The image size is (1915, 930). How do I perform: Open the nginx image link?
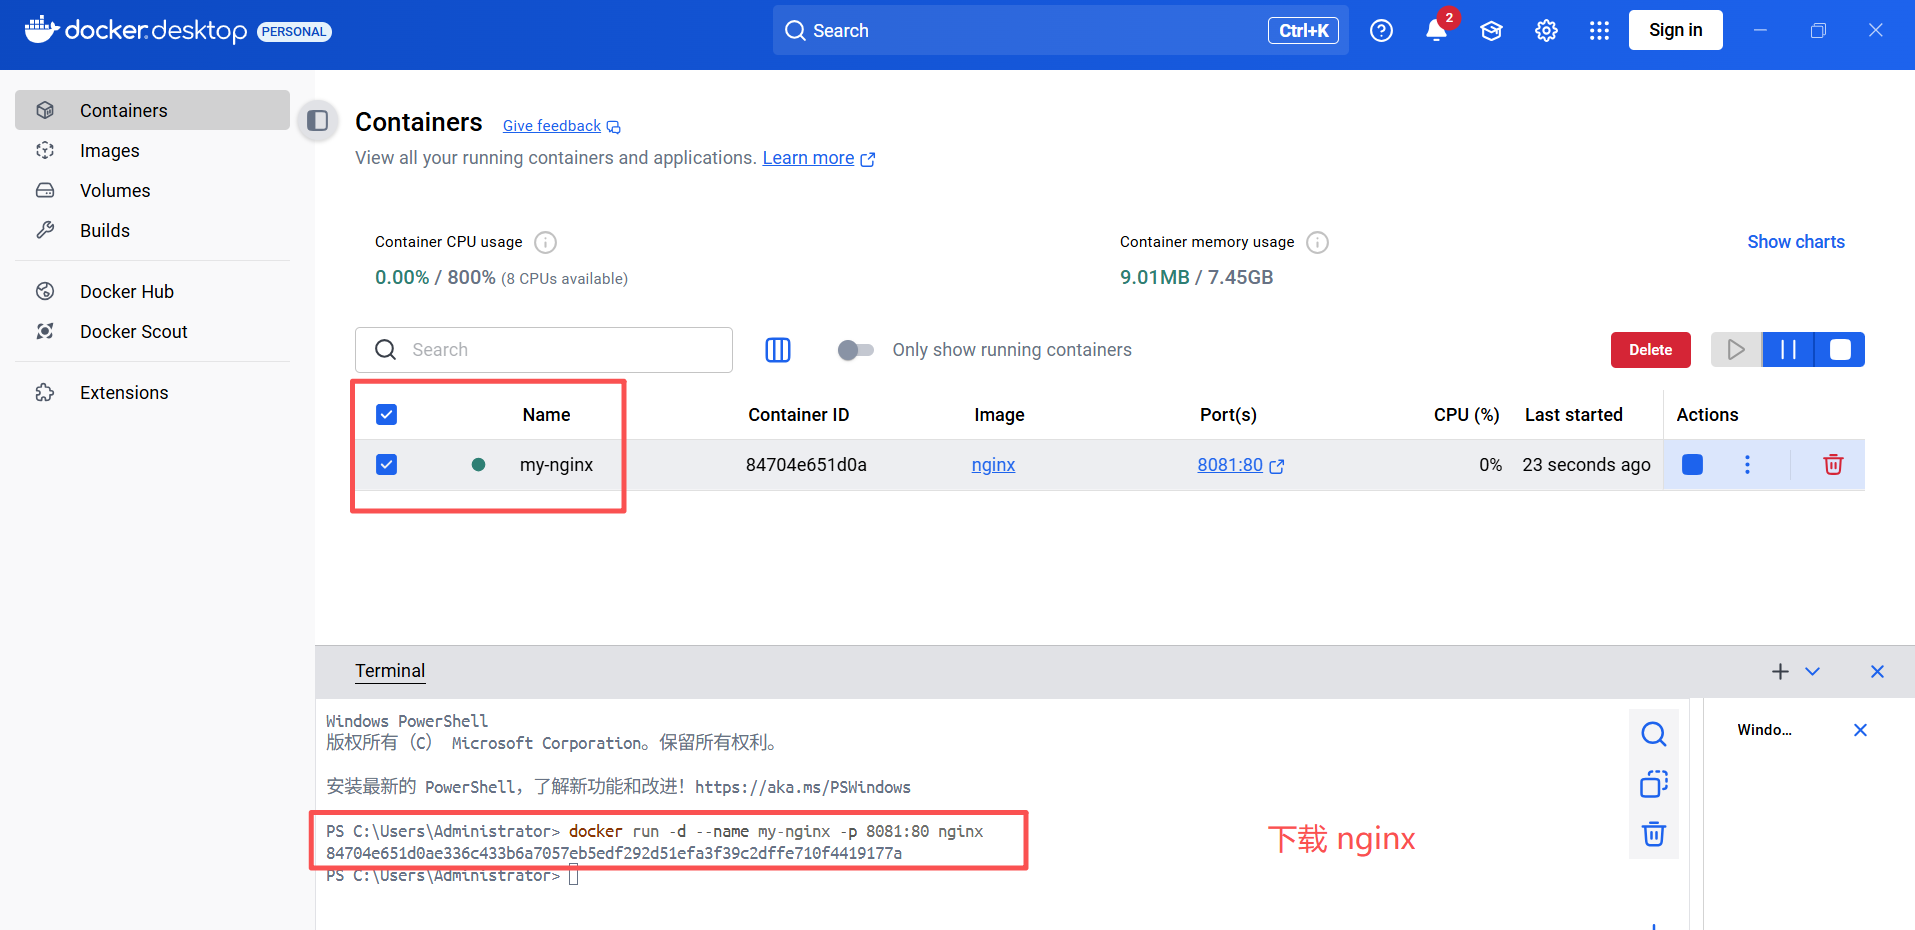[x=993, y=465]
